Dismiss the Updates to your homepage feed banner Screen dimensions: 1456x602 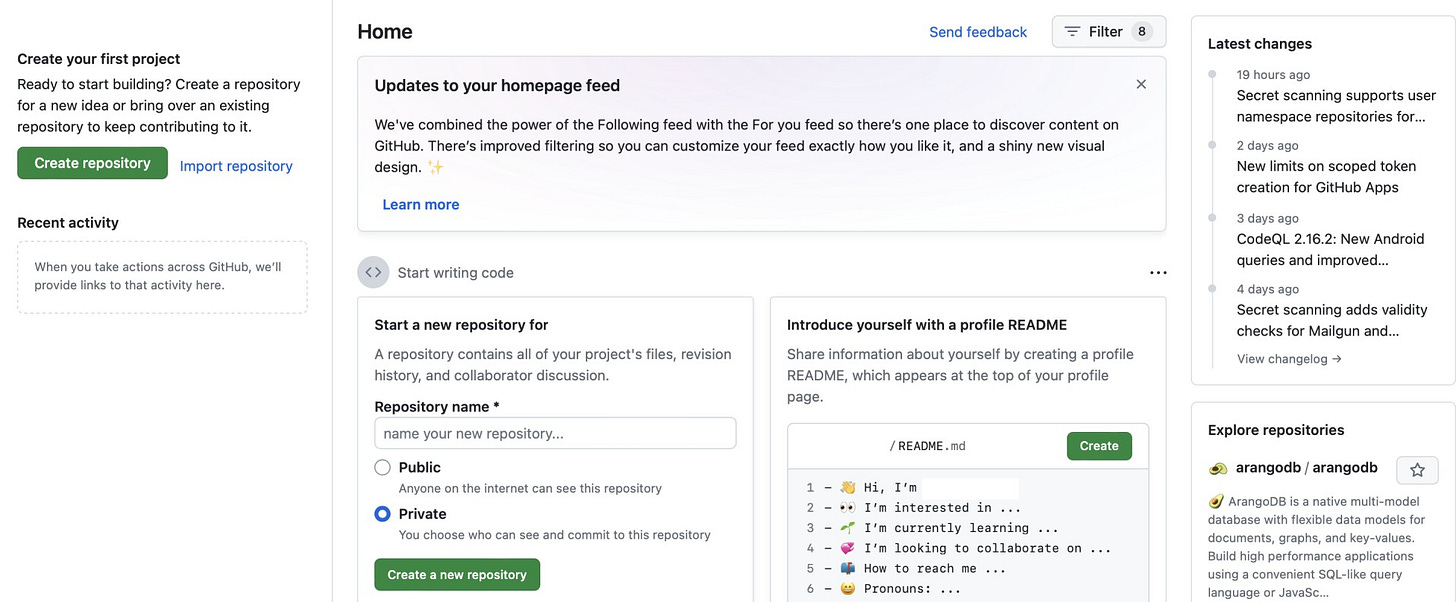(x=1141, y=84)
